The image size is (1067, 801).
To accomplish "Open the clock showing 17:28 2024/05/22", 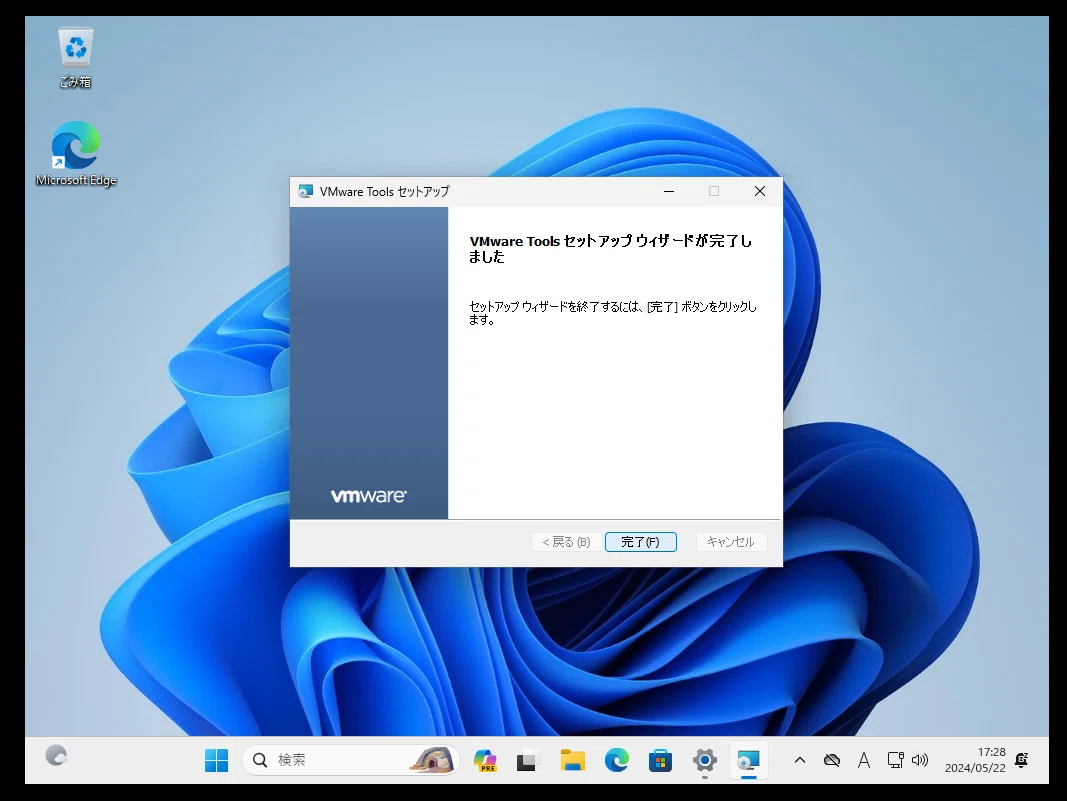I will (x=975, y=760).
